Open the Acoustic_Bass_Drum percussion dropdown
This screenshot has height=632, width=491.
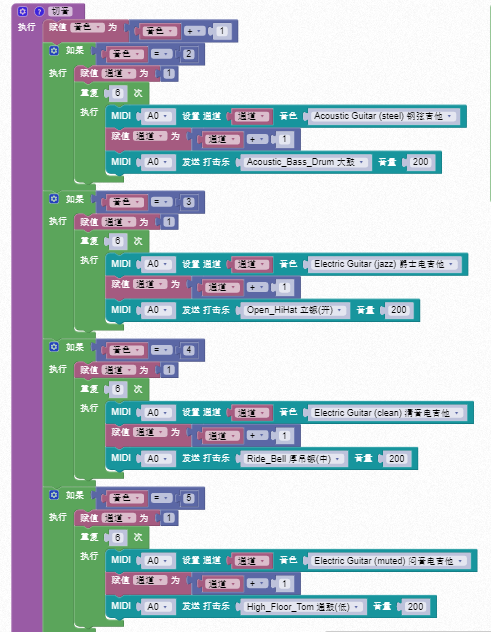[306, 162]
